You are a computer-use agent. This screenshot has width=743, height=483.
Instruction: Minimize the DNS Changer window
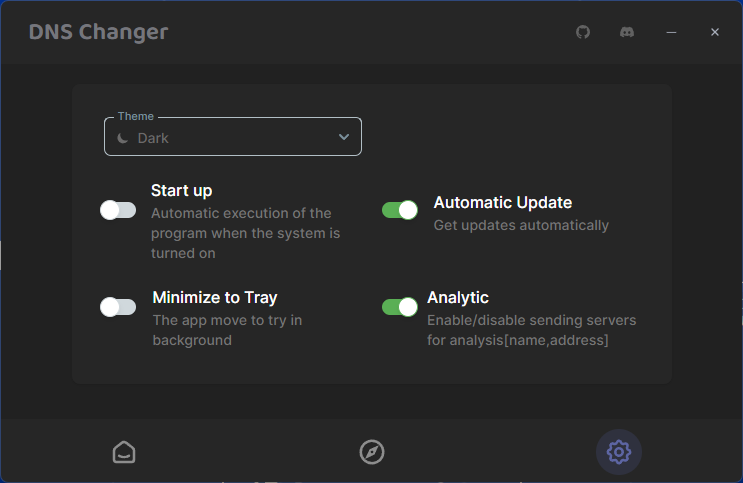coord(671,32)
